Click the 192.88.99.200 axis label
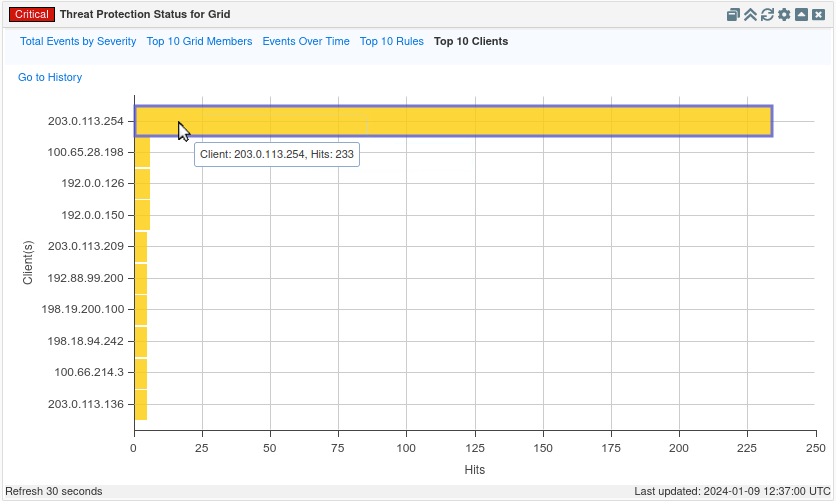836x501 pixels. tap(85, 278)
